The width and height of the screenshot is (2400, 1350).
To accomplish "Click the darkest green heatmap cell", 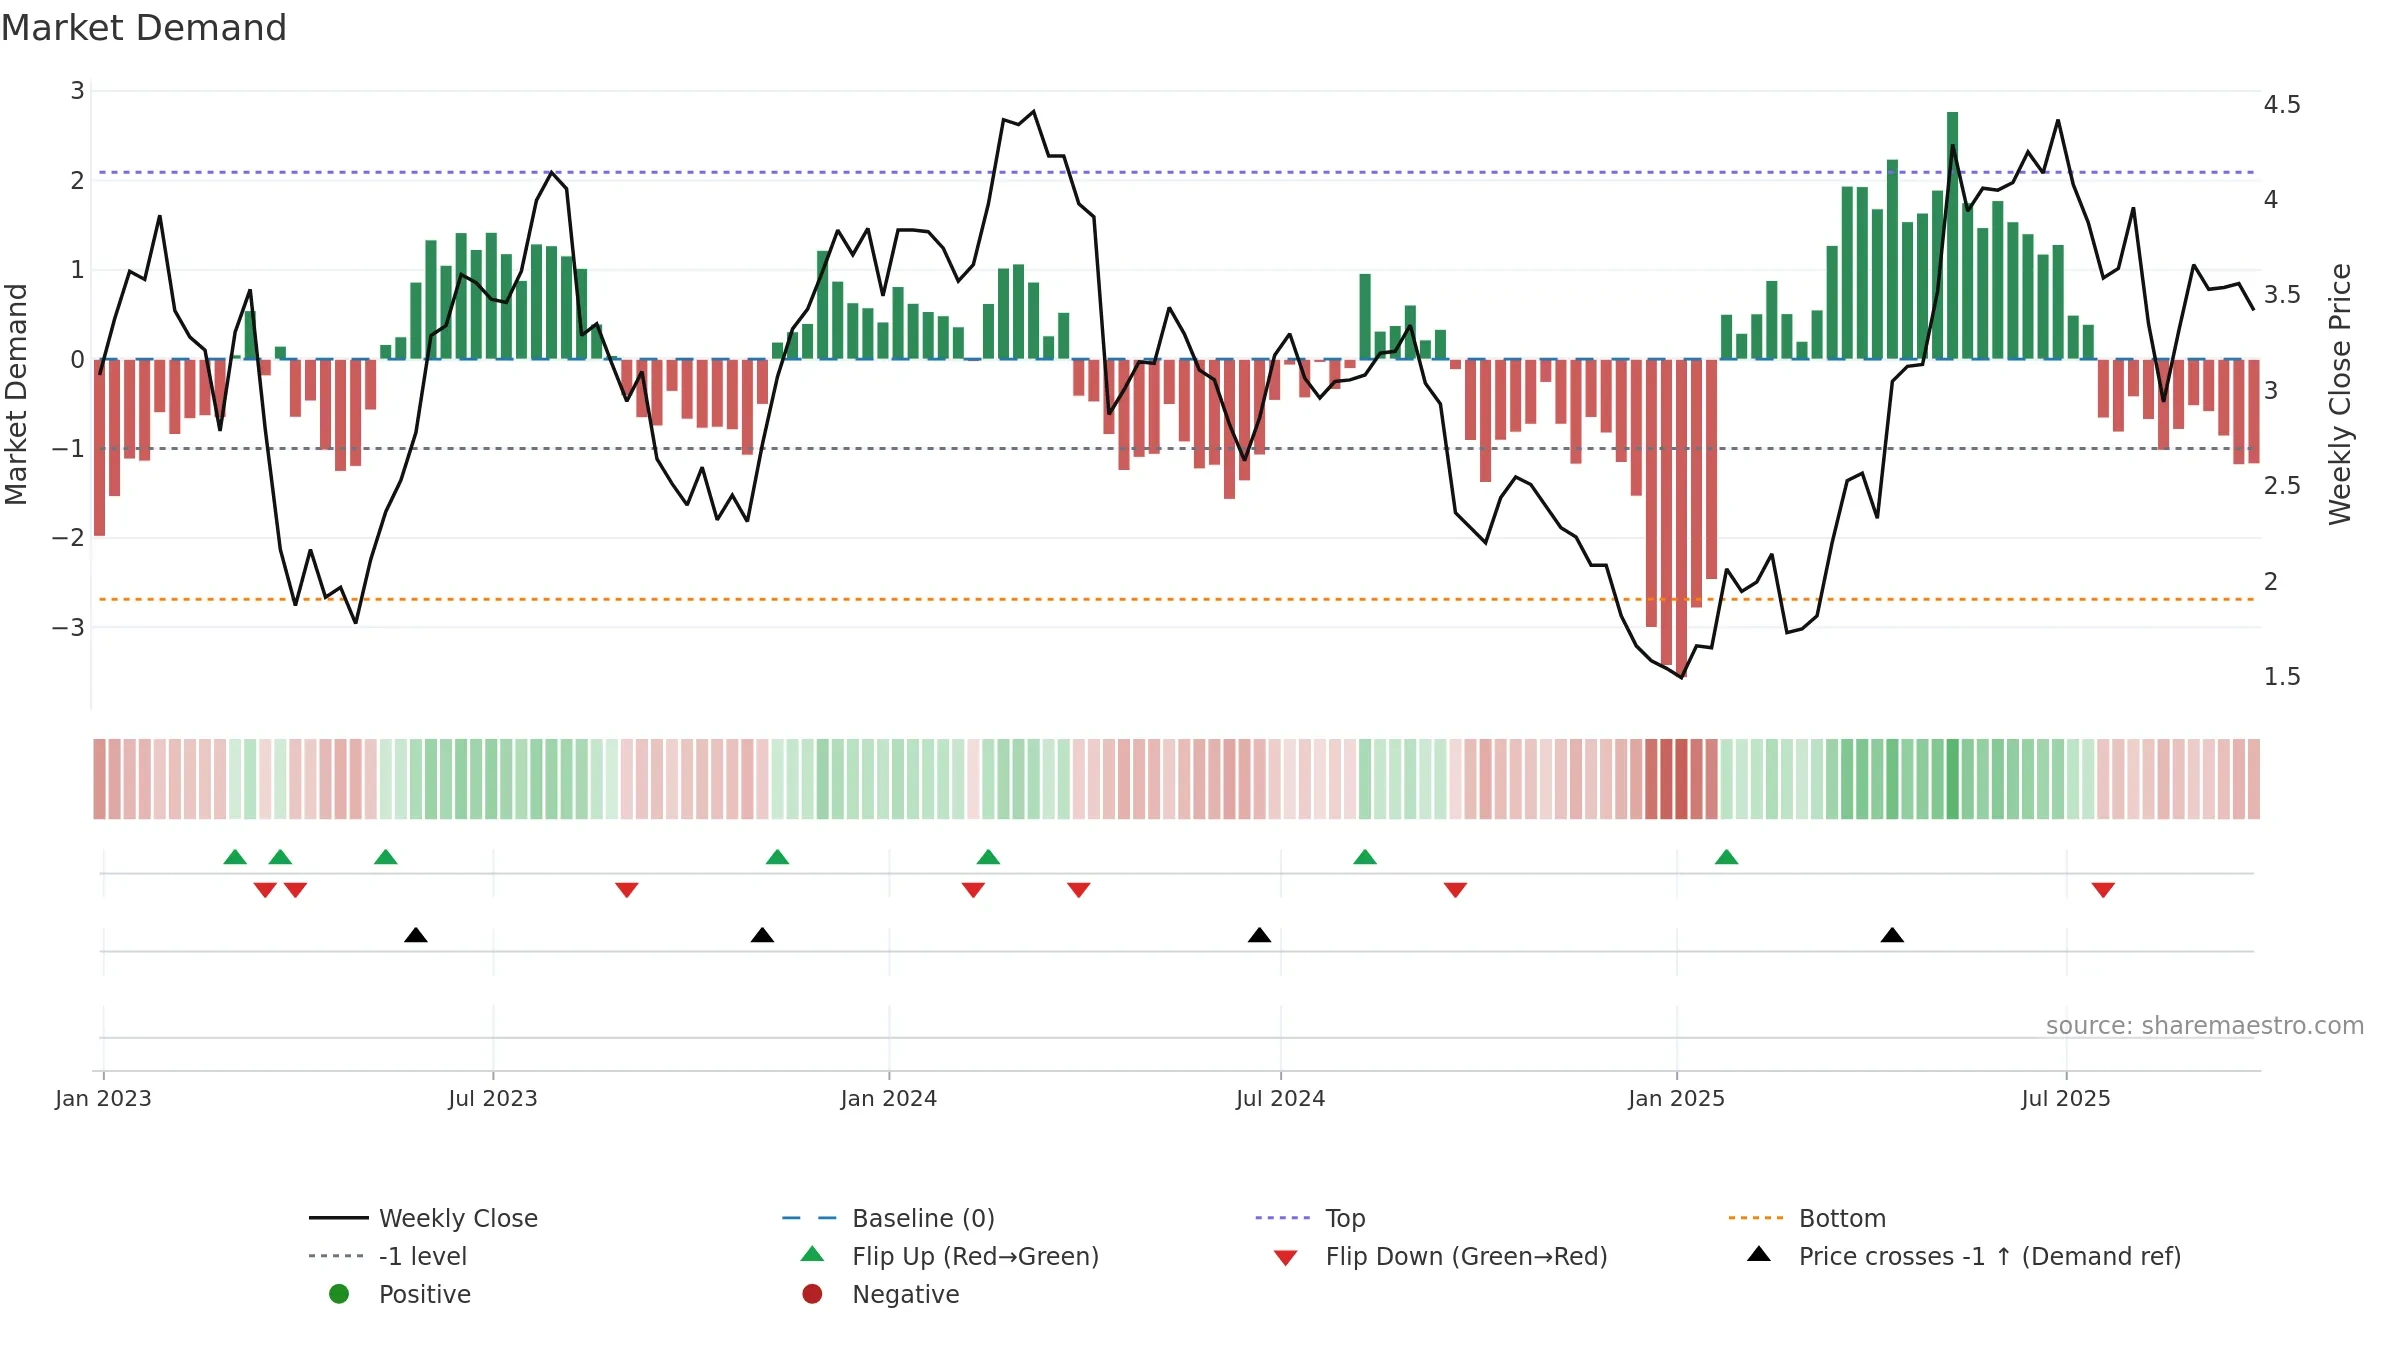I will (x=1952, y=779).
